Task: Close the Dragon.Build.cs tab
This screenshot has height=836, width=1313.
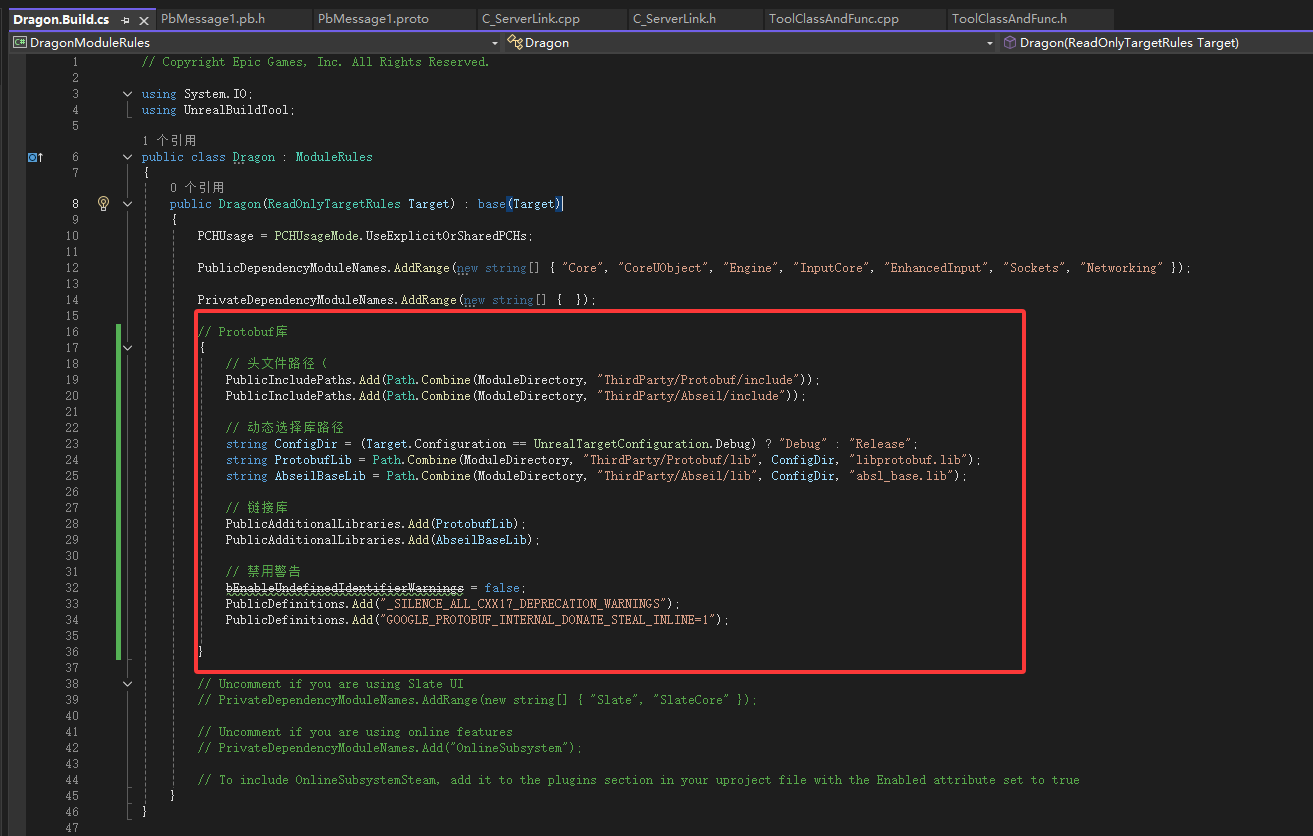Action: [x=143, y=17]
